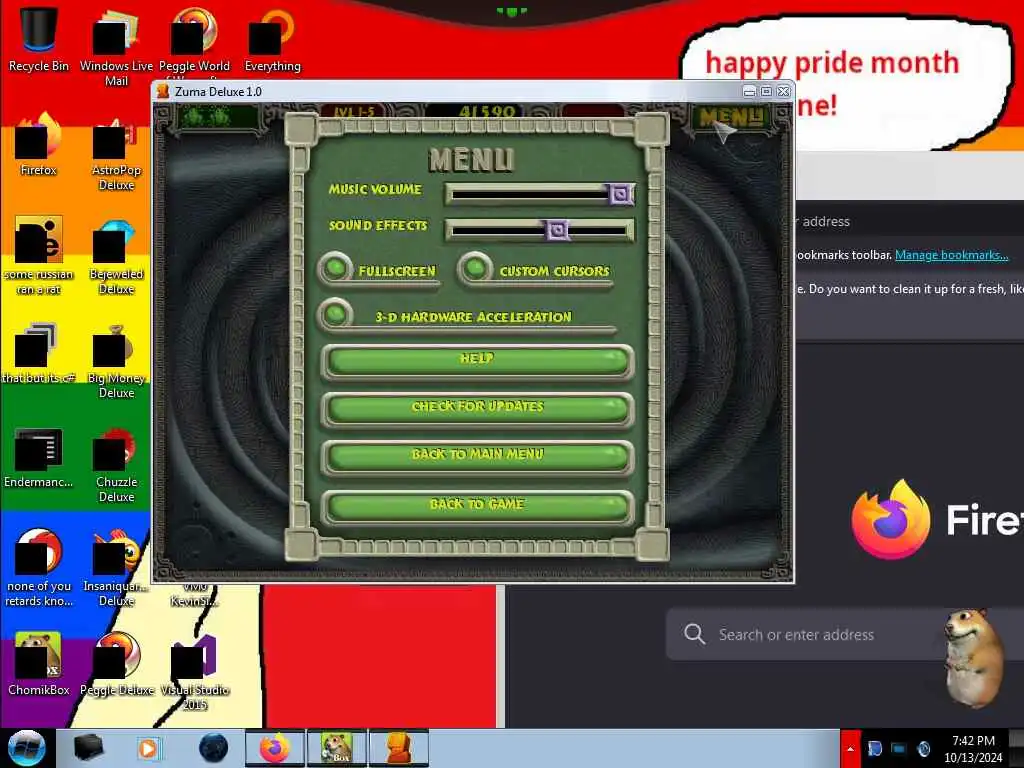Switch to ChomikBox taskbar button
1024x768 pixels.
coord(337,748)
